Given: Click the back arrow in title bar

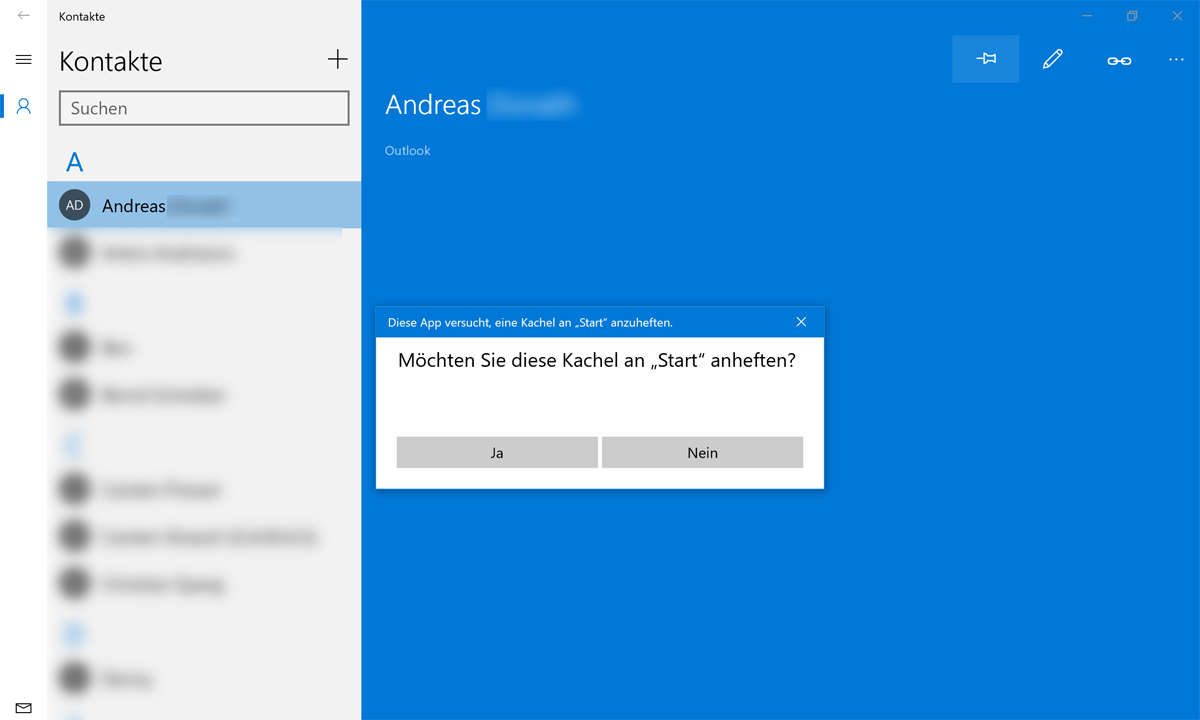Looking at the screenshot, I should (x=23, y=16).
